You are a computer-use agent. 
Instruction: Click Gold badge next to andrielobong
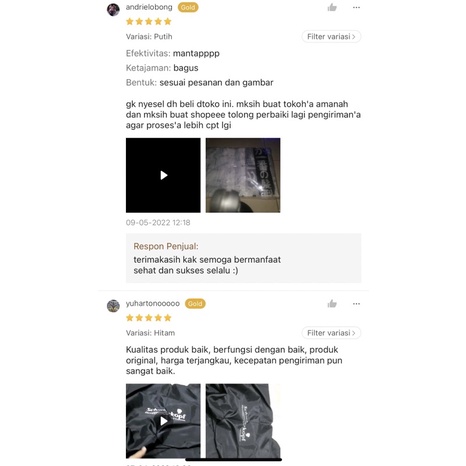(x=188, y=7)
